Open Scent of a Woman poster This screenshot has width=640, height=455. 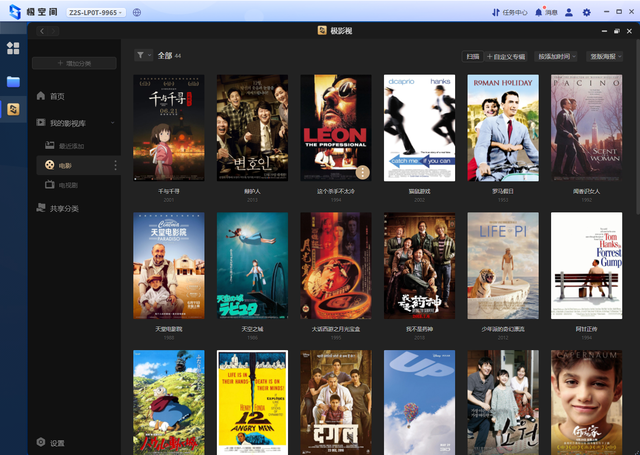click(x=587, y=128)
